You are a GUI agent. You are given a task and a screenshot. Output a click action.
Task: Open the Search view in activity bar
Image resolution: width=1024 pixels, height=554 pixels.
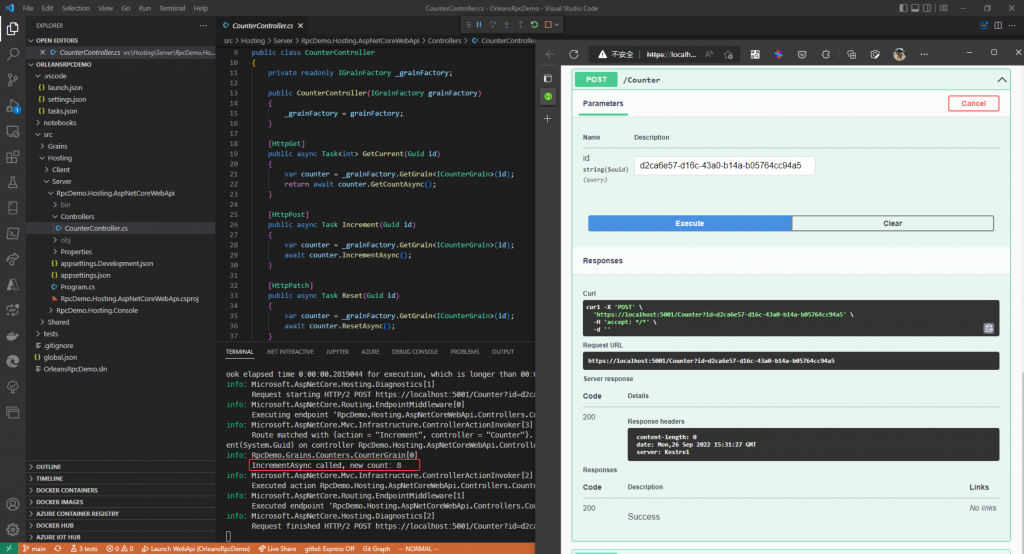click(x=13, y=53)
